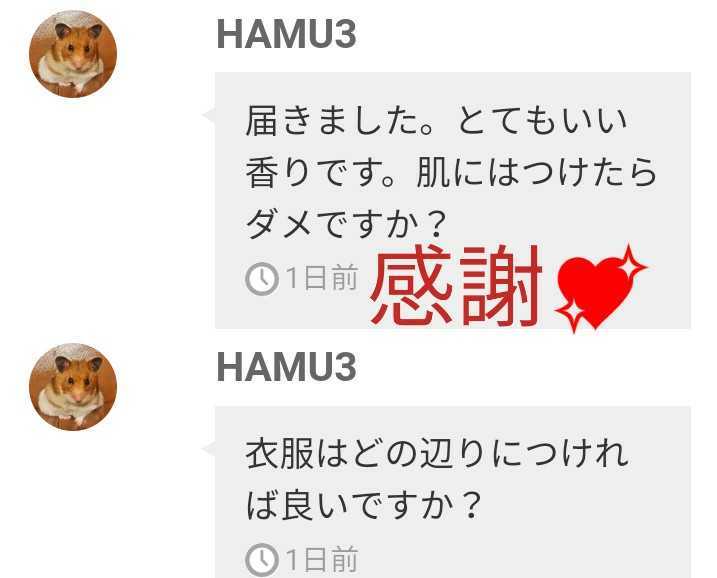The width and height of the screenshot is (717, 578).
Task: Open the second HAMU3 username profile
Action: pyautogui.click(x=287, y=367)
